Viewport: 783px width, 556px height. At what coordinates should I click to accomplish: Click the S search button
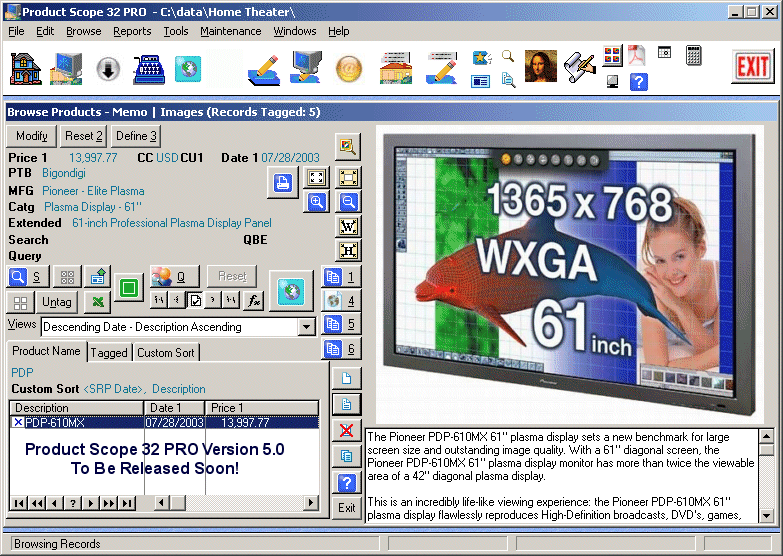click(x=27, y=277)
